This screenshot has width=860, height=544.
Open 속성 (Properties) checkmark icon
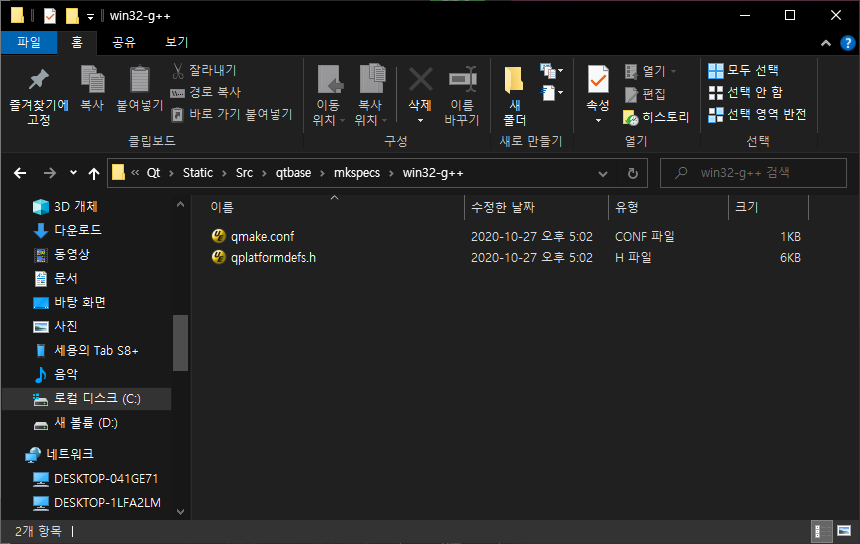pos(598,94)
